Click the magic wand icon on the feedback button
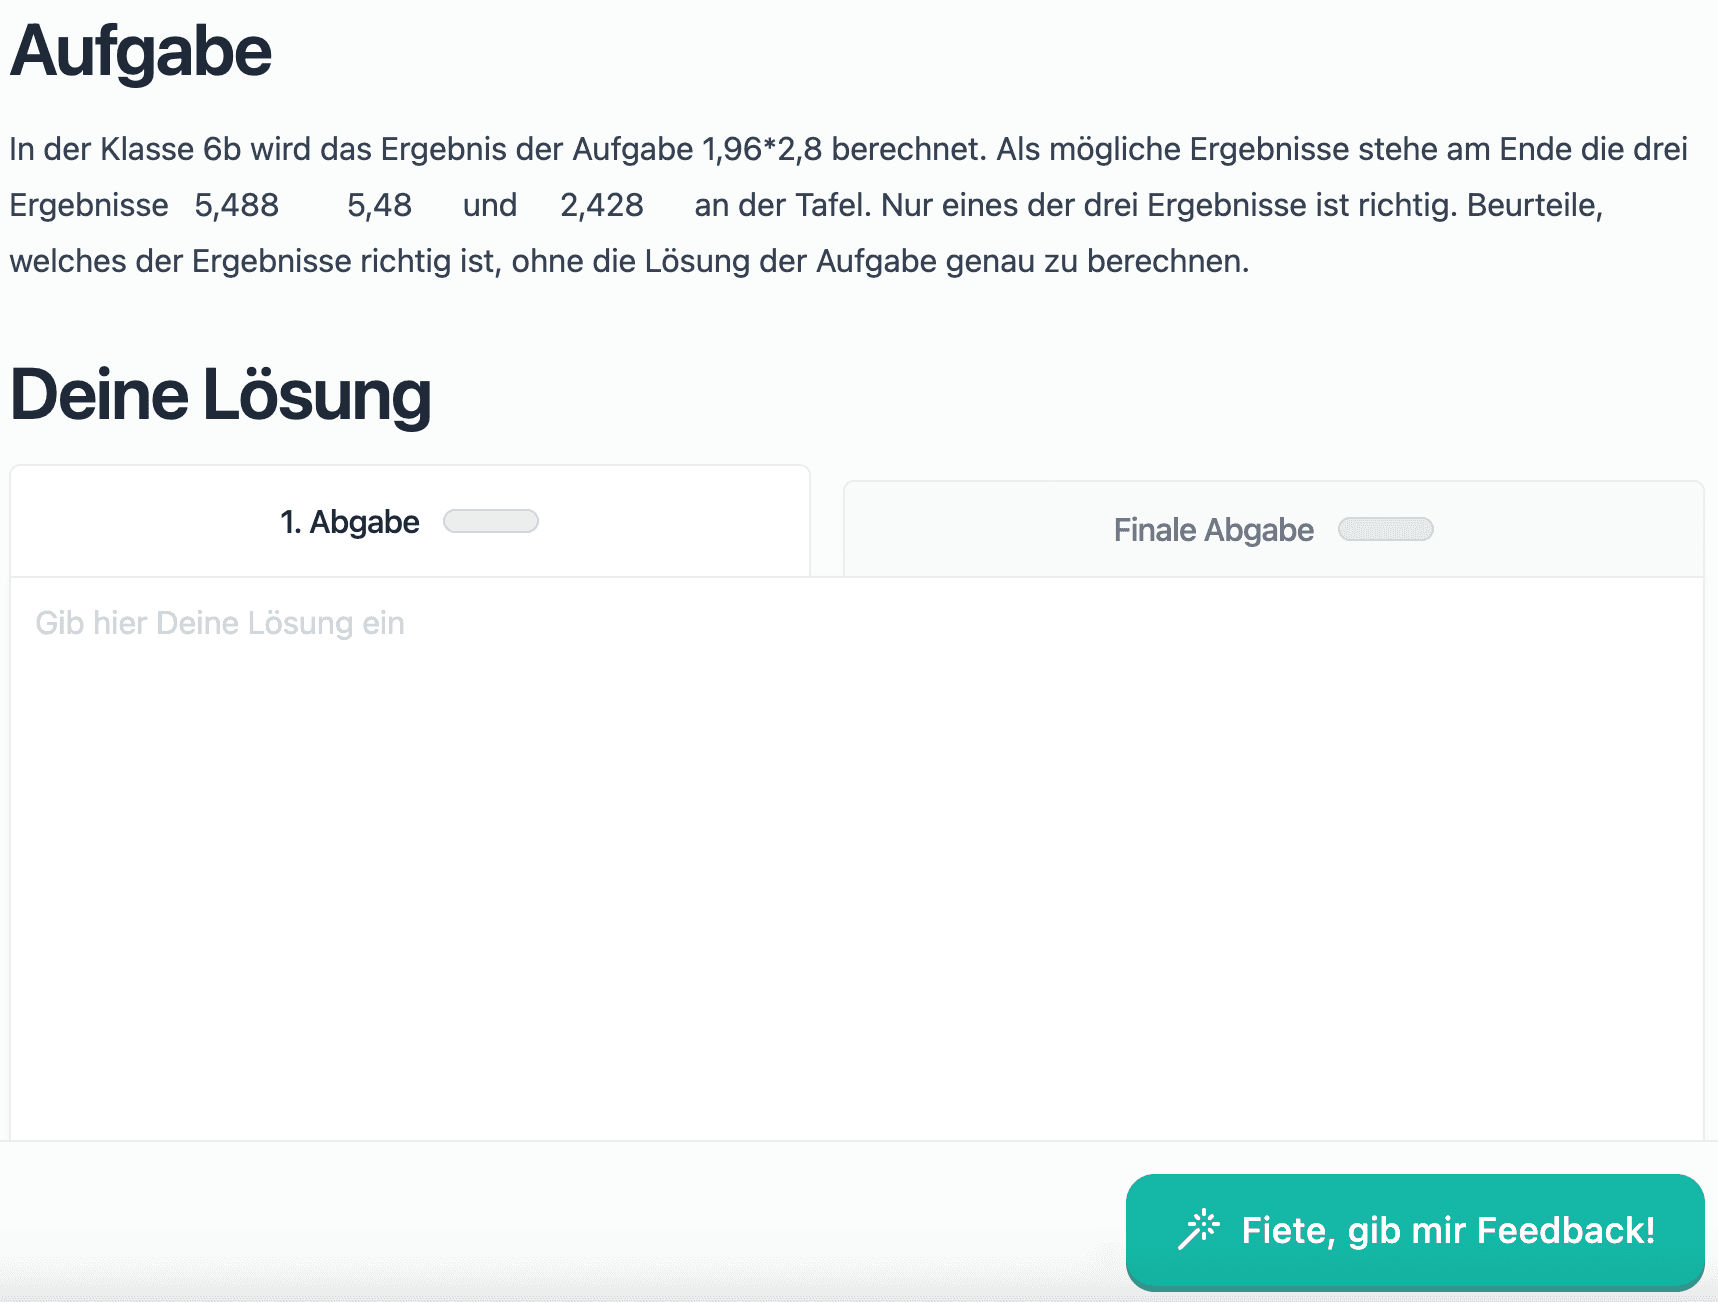This screenshot has height=1302, width=1718. [x=1198, y=1229]
